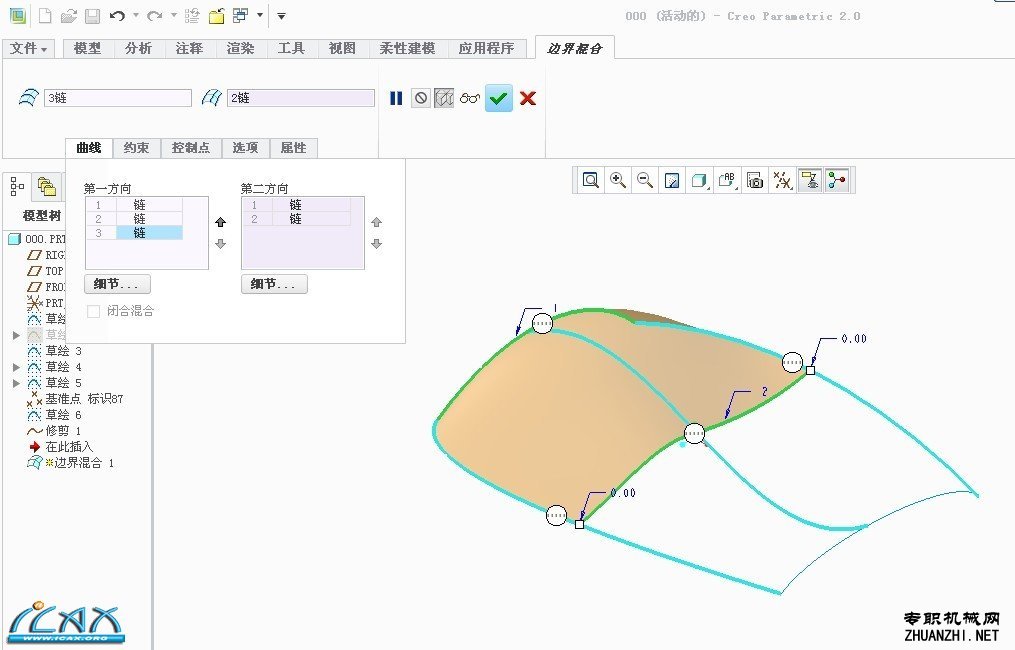Click the Open file icon
1015x650 pixels.
69,16
